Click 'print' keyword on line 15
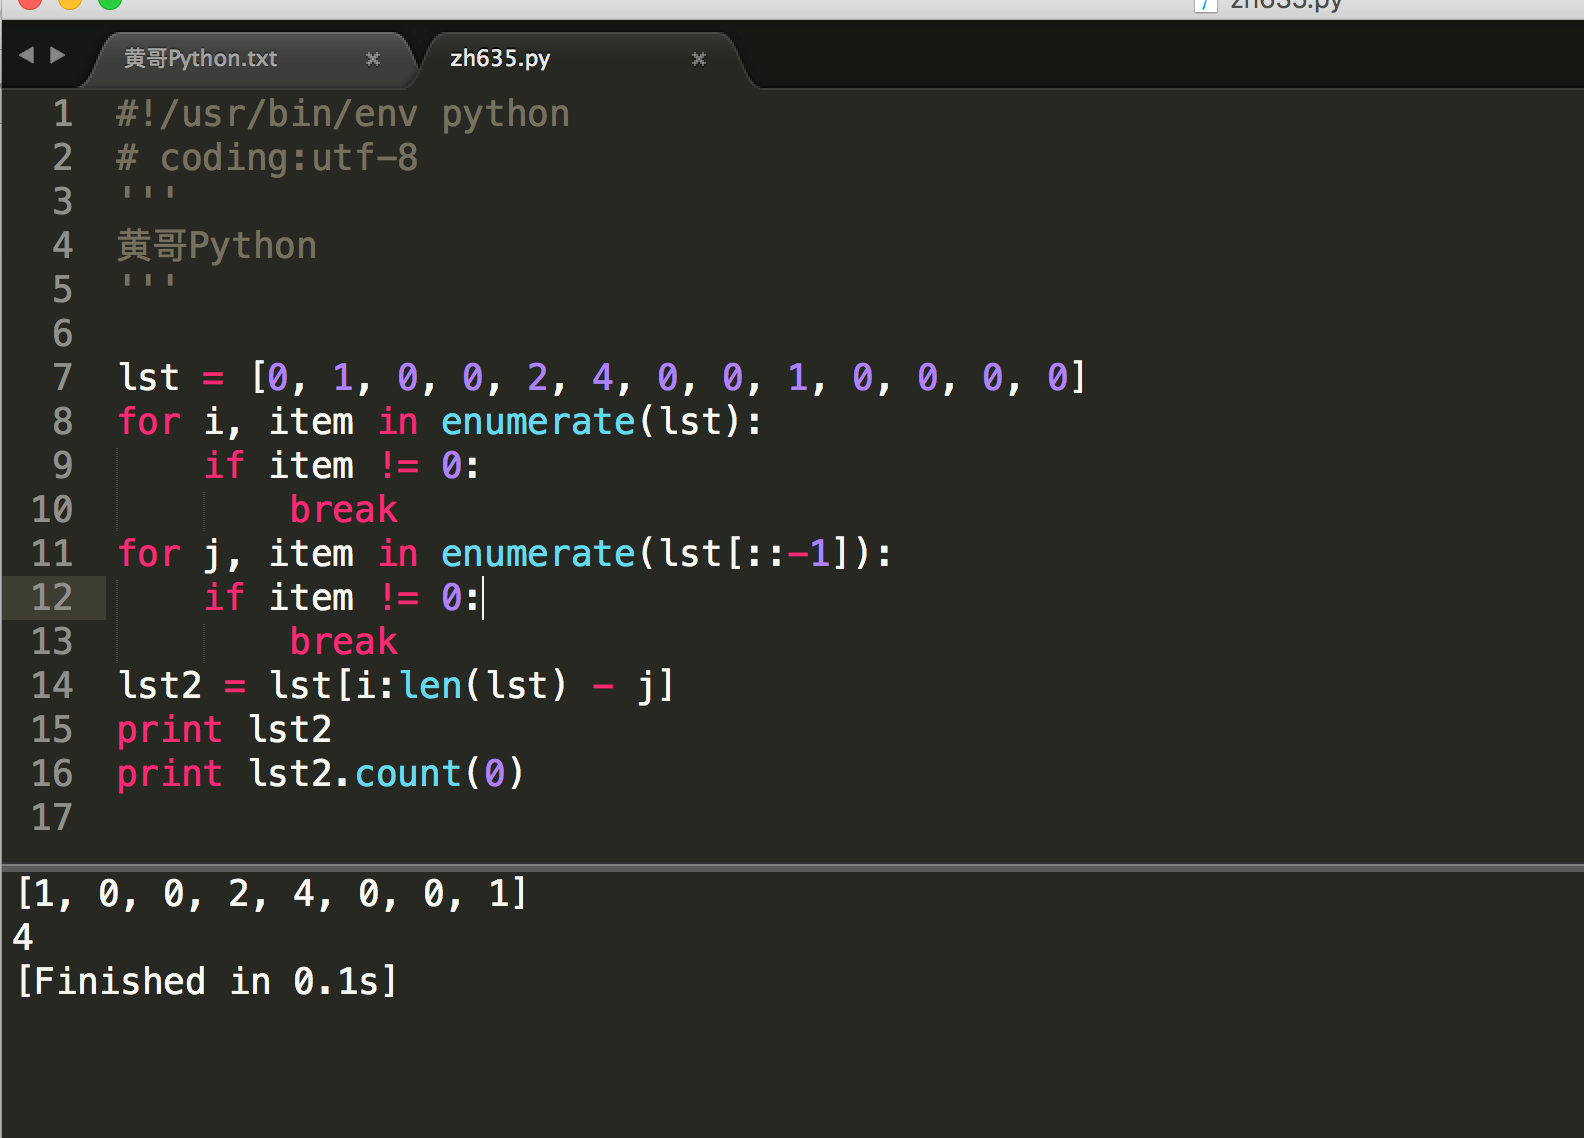Screen dimensions: 1584x1138 (170, 731)
